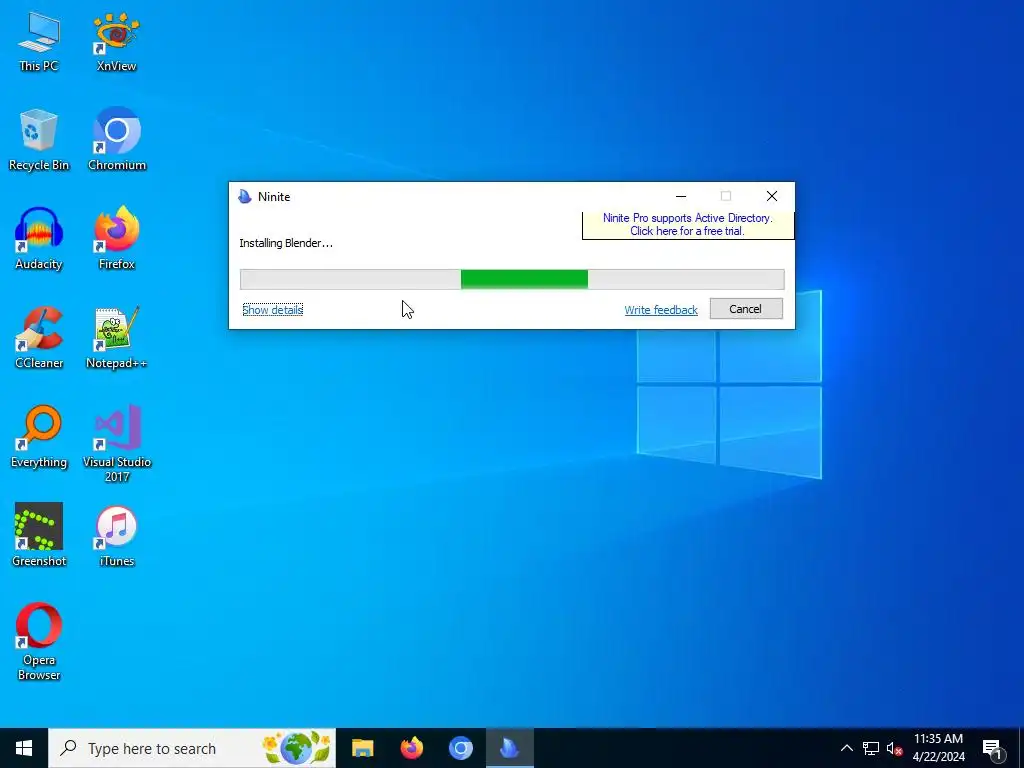Image resolution: width=1024 pixels, height=768 pixels.
Task: Click the Ninite title bar logo
Action: tap(245, 197)
